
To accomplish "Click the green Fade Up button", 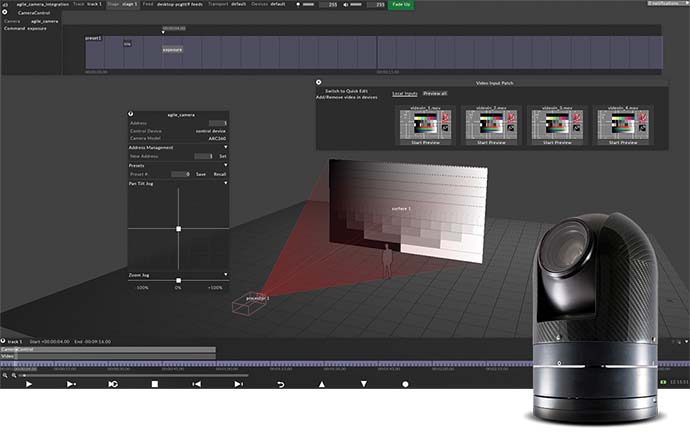I will (401, 4).
